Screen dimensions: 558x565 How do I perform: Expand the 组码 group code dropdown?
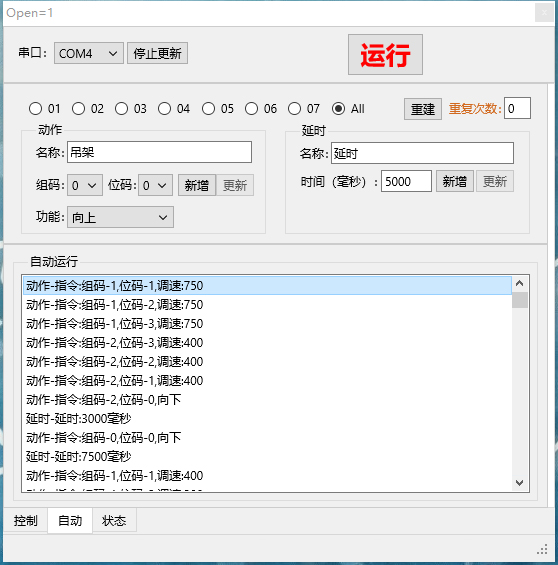tap(85, 185)
